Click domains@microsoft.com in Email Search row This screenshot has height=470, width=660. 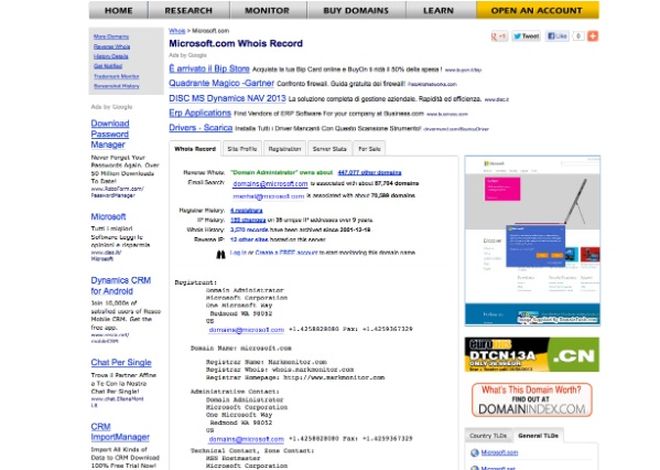tap(270, 184)
